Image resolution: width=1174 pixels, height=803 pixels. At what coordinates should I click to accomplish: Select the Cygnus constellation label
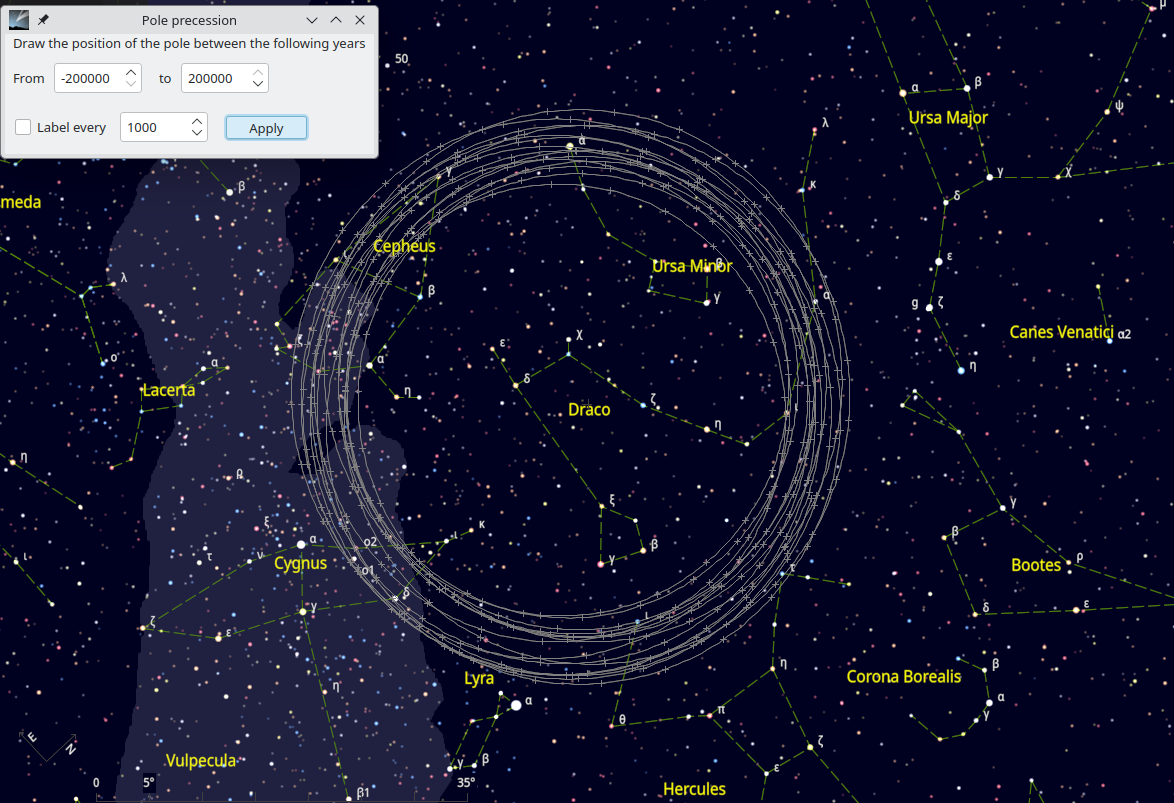click(300, 563)
